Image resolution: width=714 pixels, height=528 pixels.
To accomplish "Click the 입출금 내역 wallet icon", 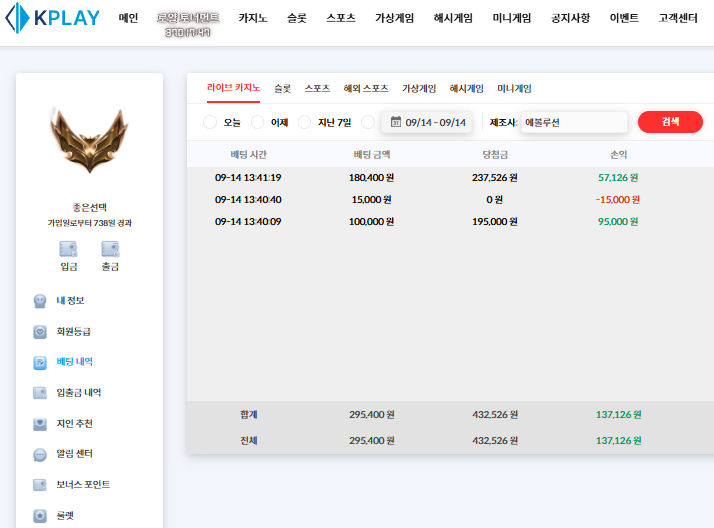I will click(40, 393).
